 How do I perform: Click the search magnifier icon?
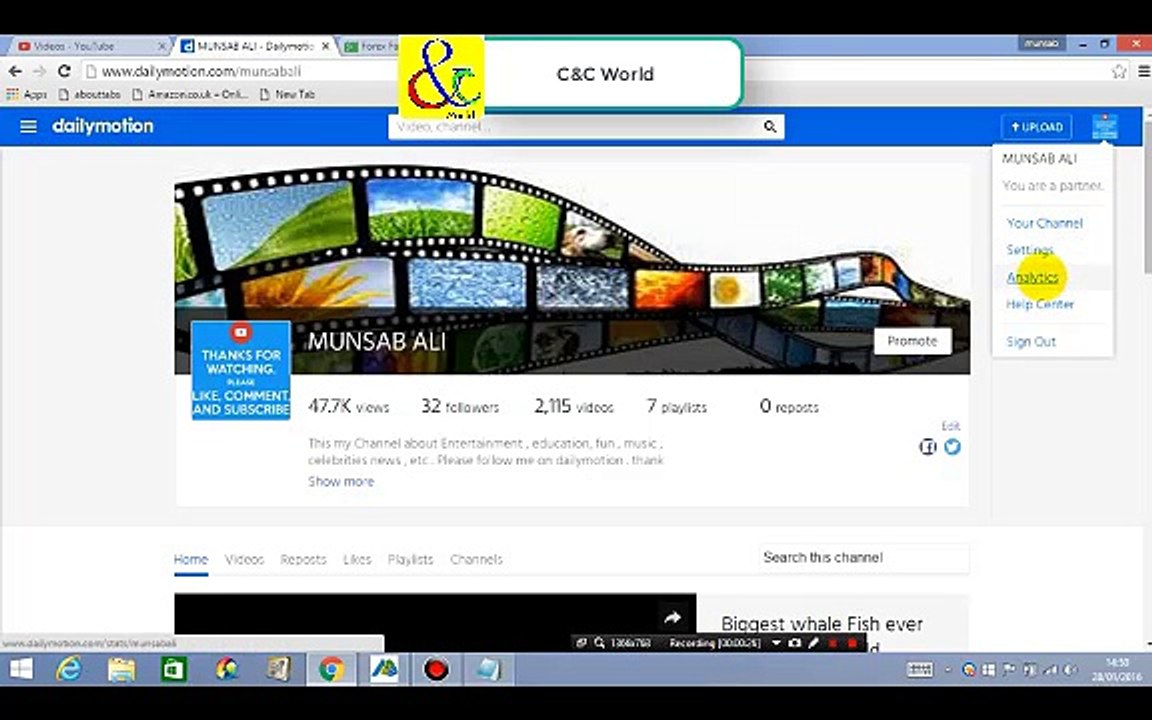(x=769, y=127)
